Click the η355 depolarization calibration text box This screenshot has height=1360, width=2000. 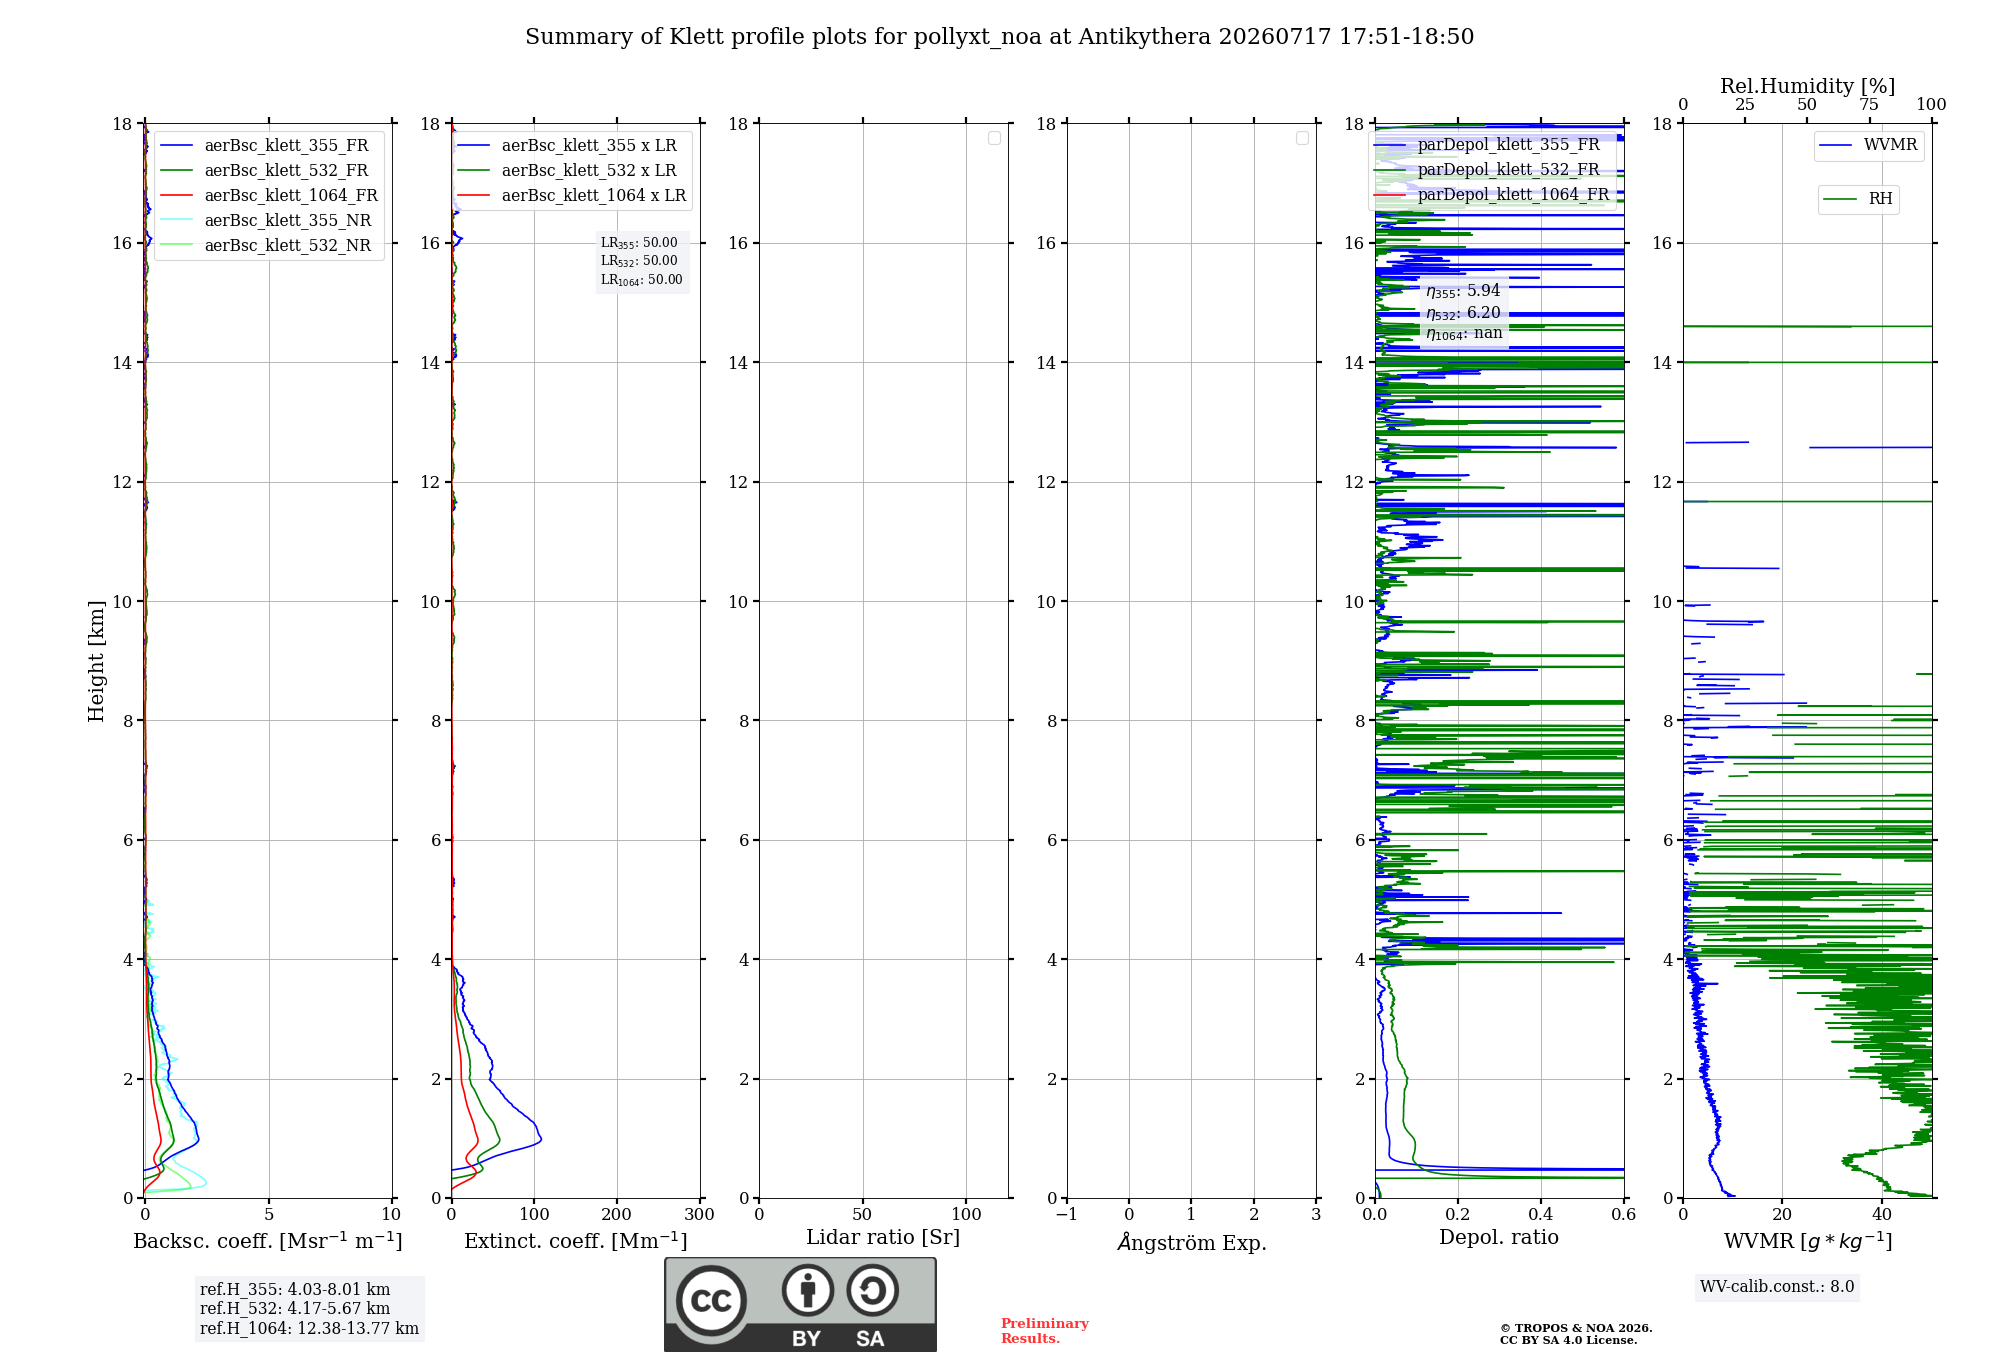(1464, 312)
